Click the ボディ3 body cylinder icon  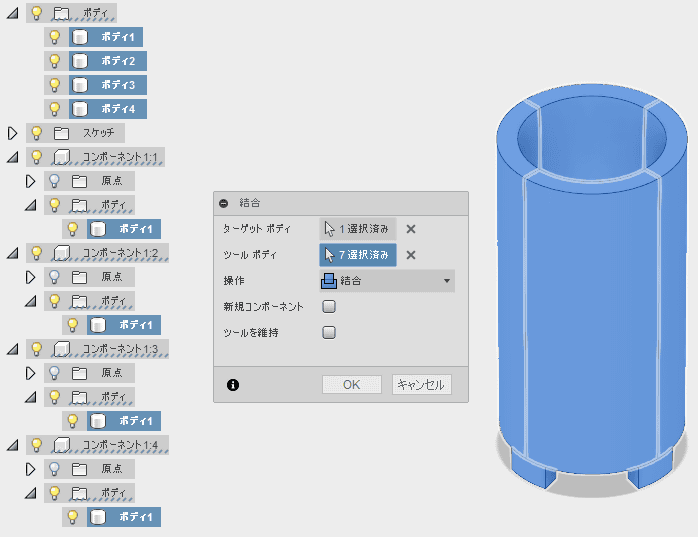[x=80, y=85]
